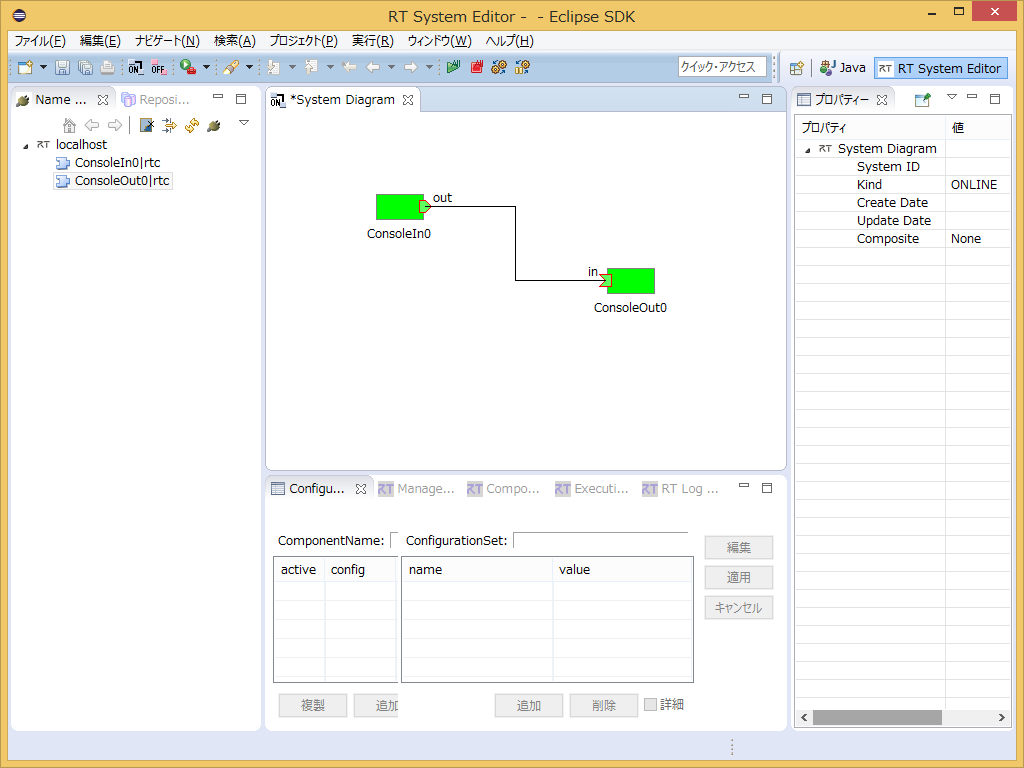Open the ヘルプ(H) menu

[509, 41]
